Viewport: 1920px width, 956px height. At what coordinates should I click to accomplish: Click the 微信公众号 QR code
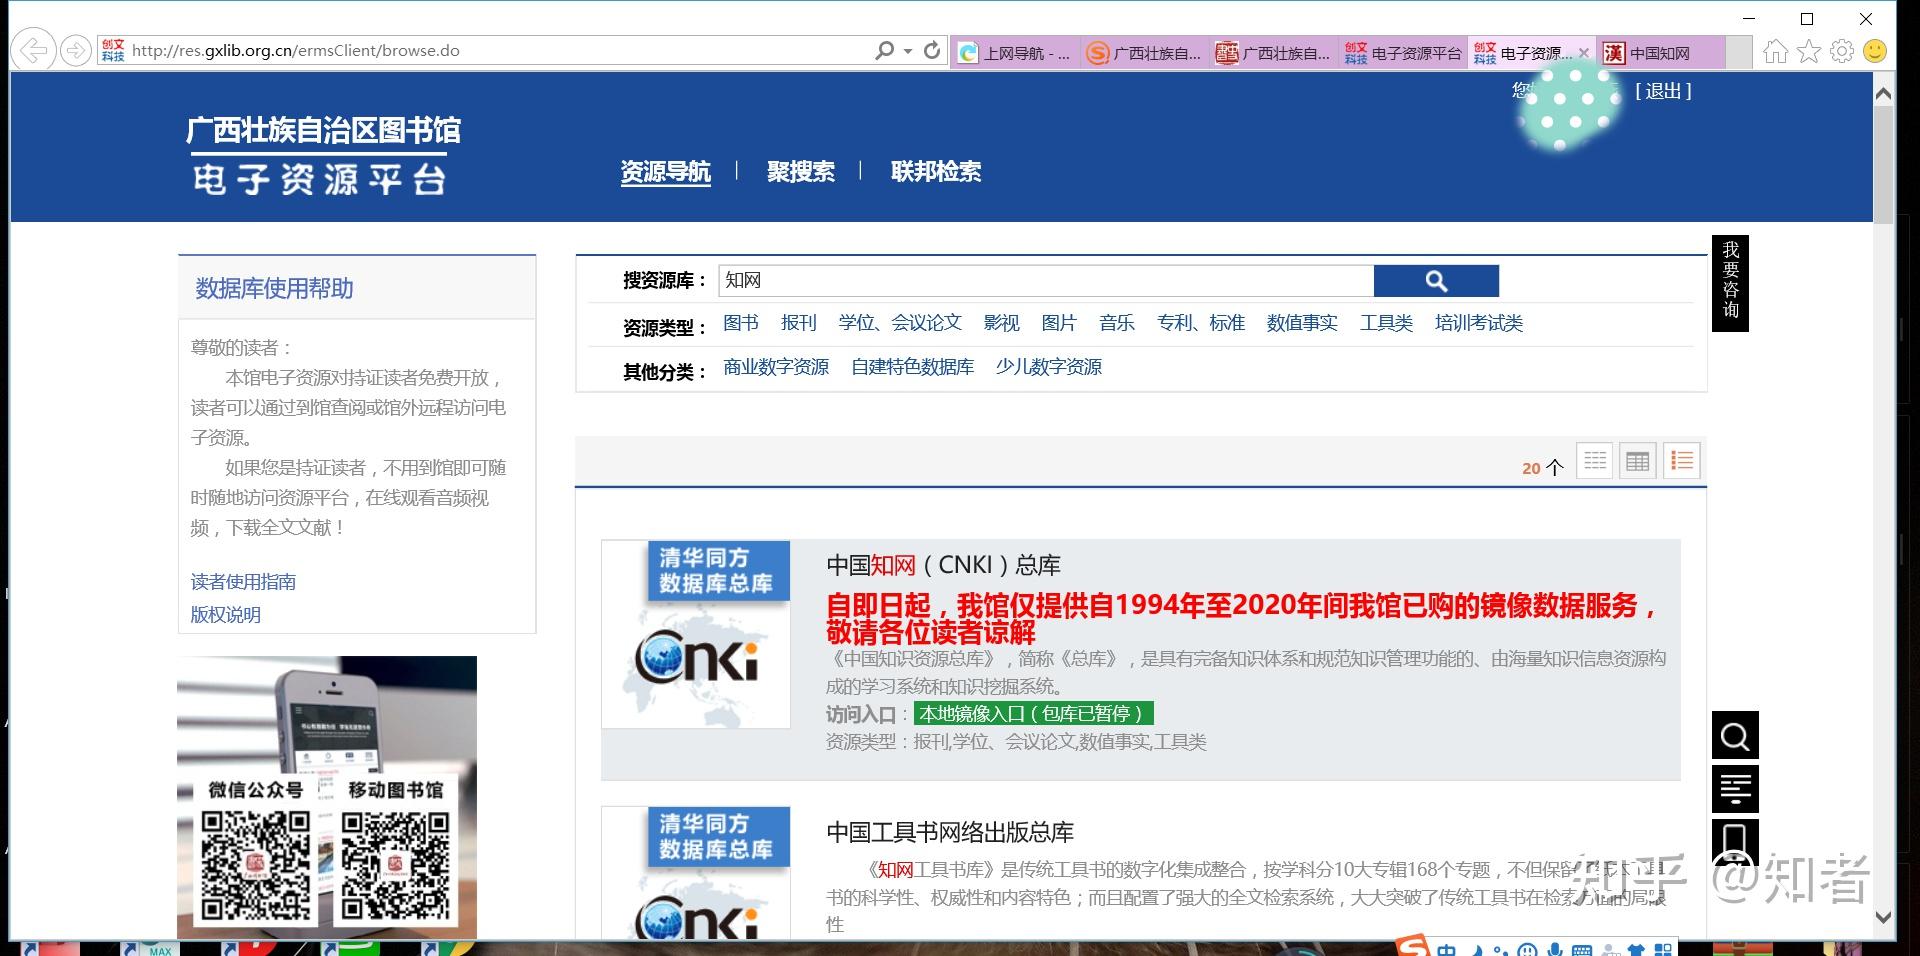[256, 865]
